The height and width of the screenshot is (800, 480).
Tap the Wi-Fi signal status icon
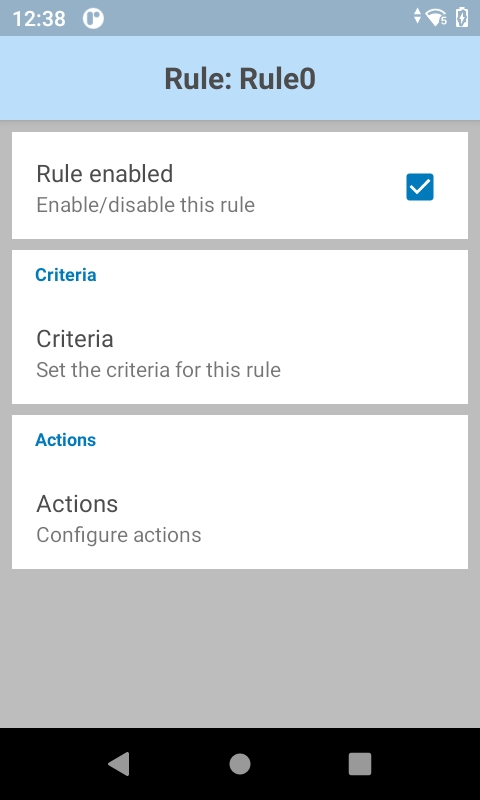click(437, 18)
